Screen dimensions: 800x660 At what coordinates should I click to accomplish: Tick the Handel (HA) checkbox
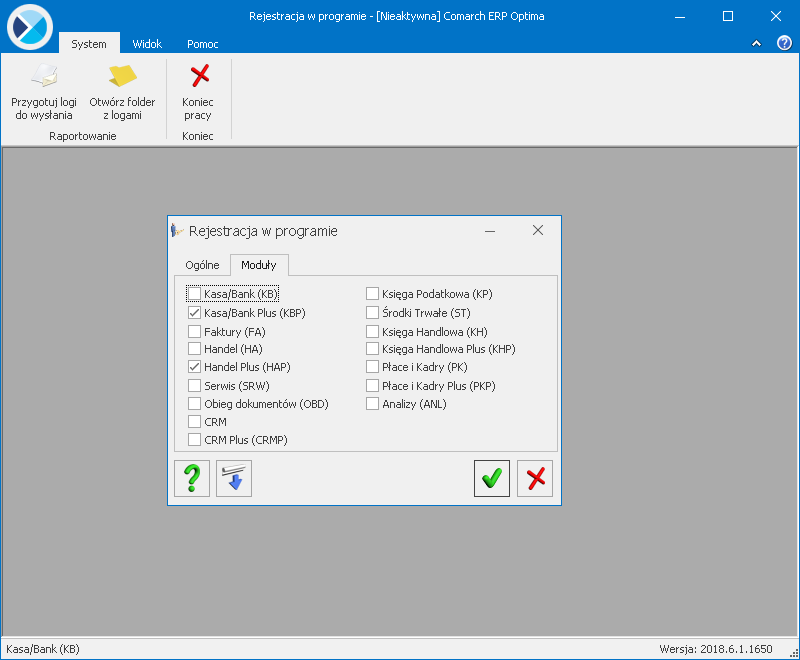pos(194,349)
